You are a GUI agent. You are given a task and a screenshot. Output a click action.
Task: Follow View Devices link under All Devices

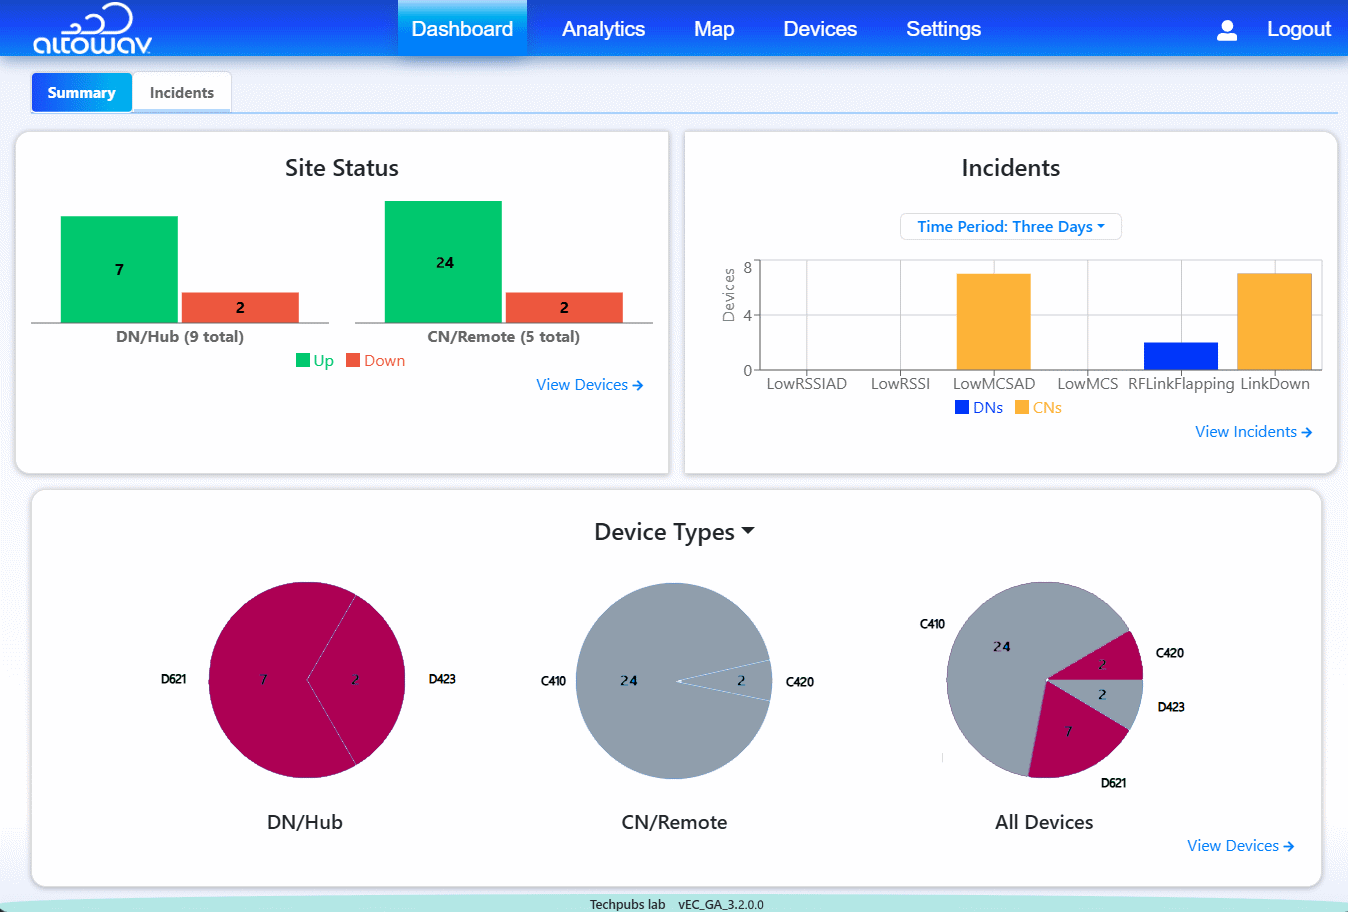click(x=1240, y=846)
